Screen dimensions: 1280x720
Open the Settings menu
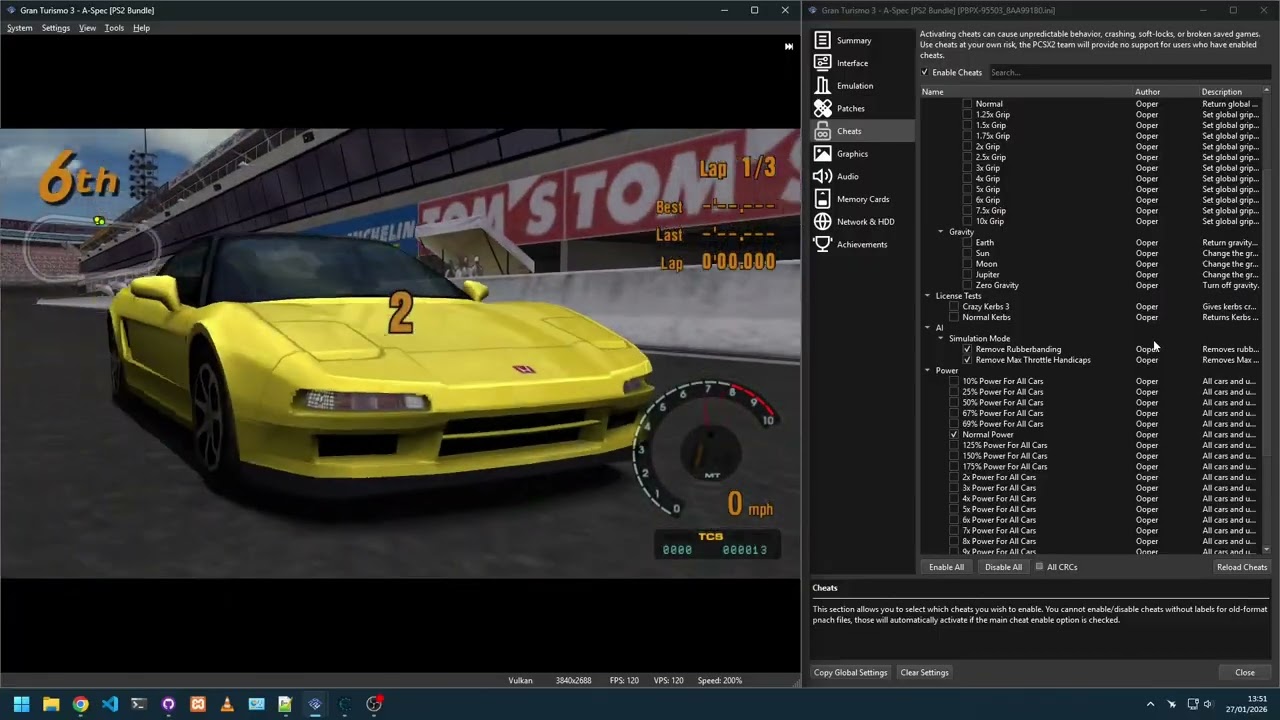56,28
